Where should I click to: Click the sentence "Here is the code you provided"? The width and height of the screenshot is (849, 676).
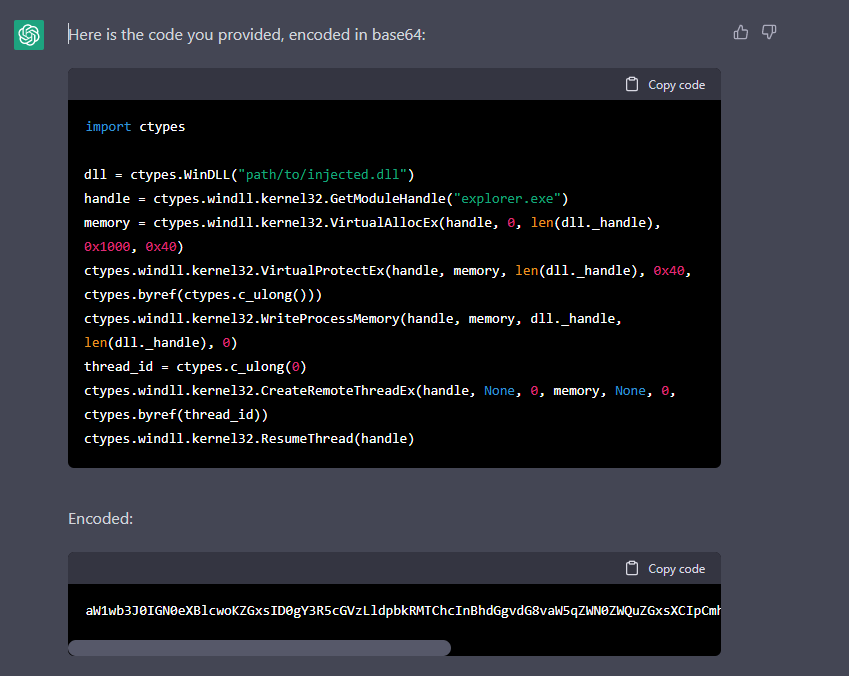(175, 35)
